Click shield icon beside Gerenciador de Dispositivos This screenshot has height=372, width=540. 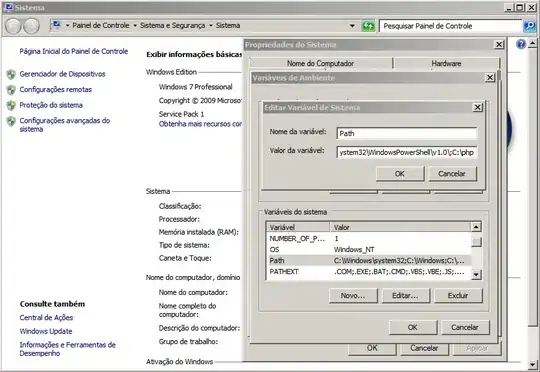[x=11, y=74]
